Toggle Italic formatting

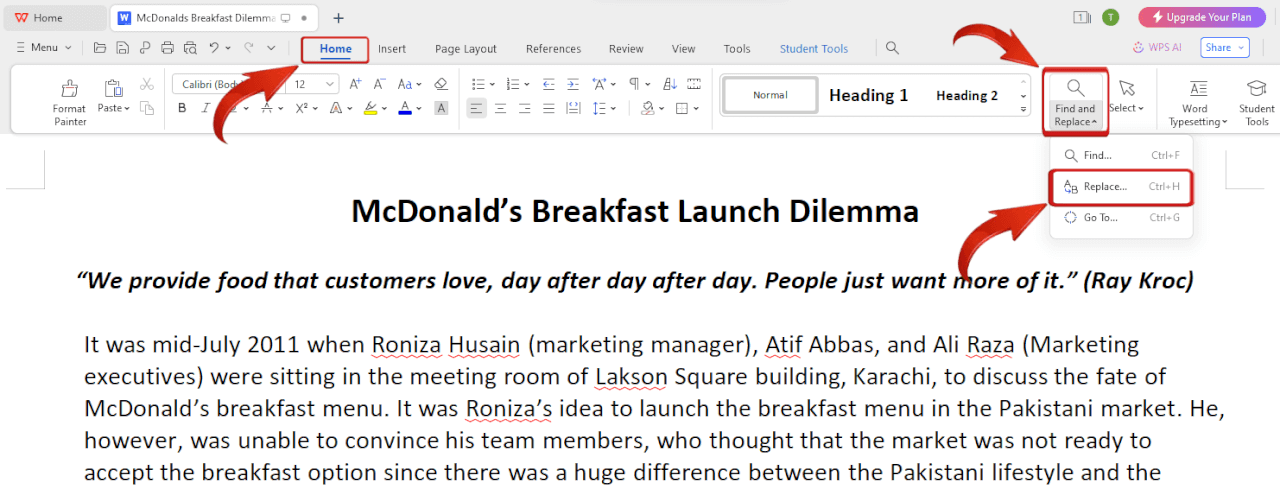coord(206,108)
